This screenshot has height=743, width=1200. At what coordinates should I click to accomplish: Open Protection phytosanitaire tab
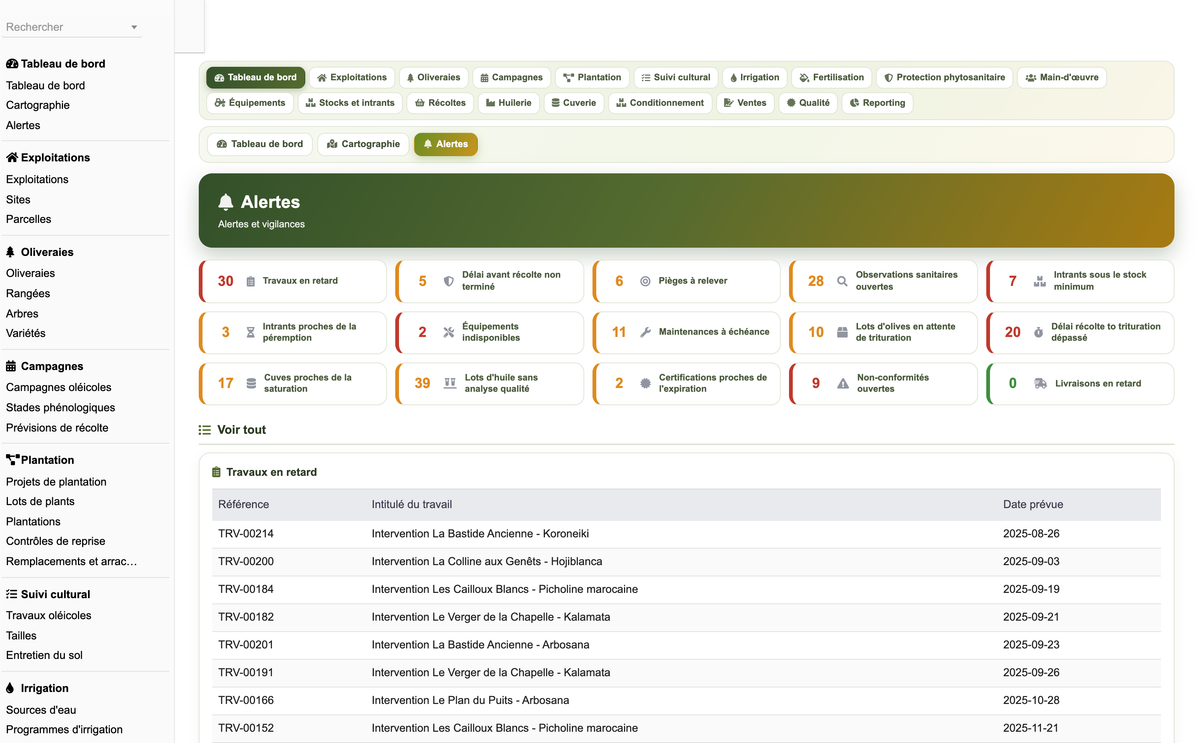(x=945, y=77)
